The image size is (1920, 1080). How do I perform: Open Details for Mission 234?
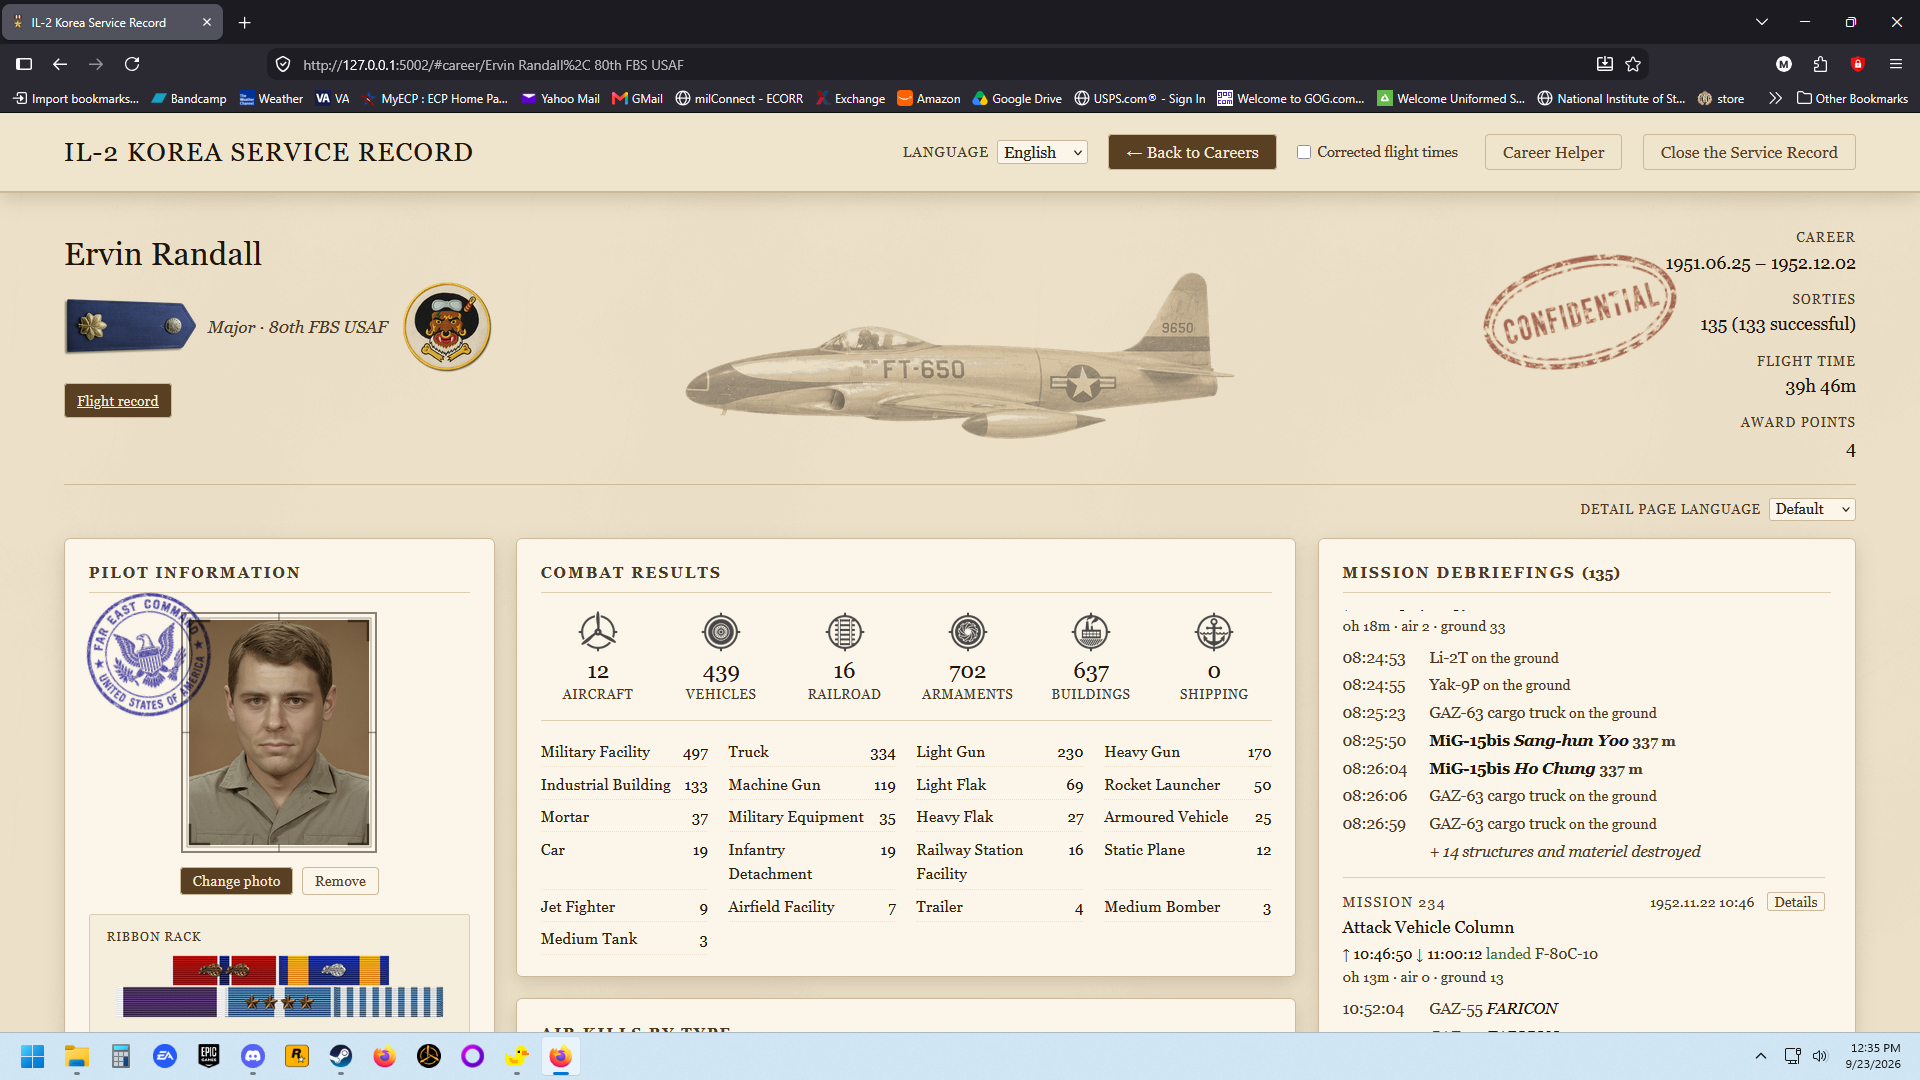pyautogui.click(x=1796, y=902)
